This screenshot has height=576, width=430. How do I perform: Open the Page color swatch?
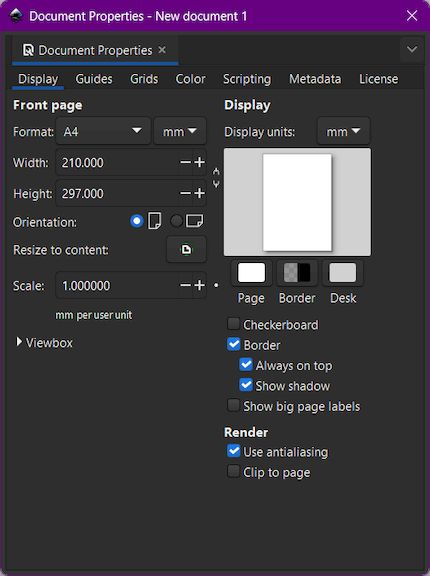point(251,273)
